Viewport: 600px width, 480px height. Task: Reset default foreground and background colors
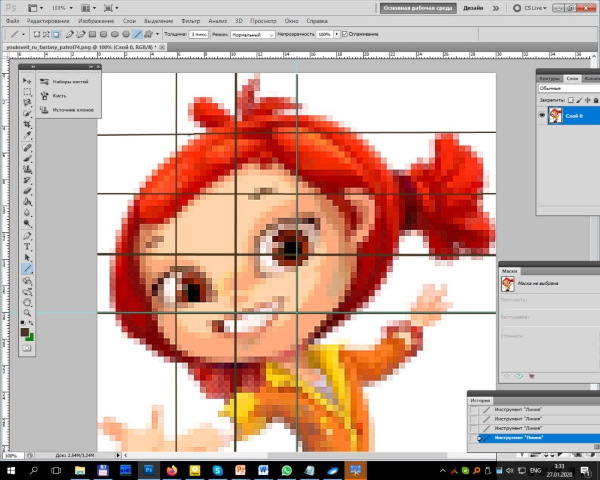[x=23, y=323]
